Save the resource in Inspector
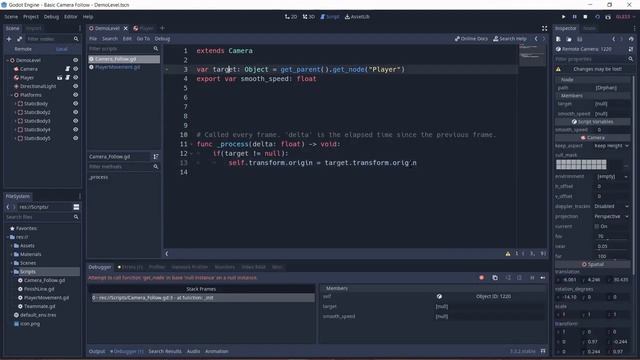 pos(579,39)
